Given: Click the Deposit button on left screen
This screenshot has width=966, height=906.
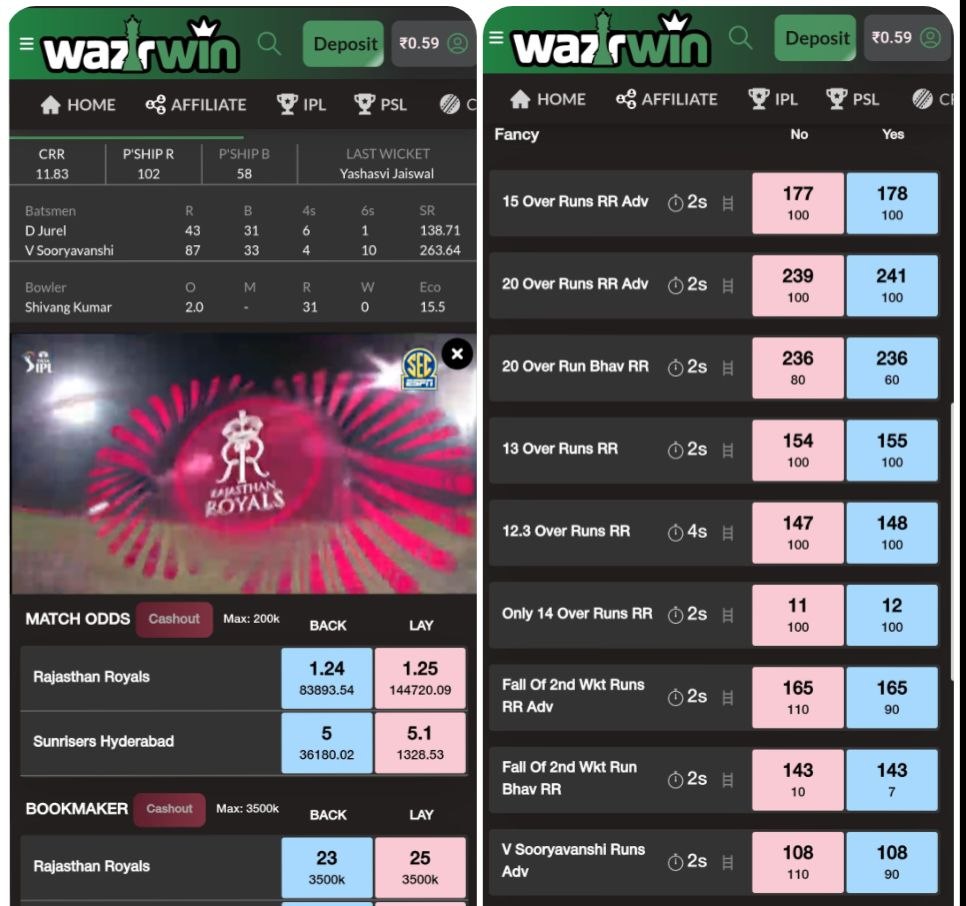Looking at the screenshot, I should click(x=343, y=44).
